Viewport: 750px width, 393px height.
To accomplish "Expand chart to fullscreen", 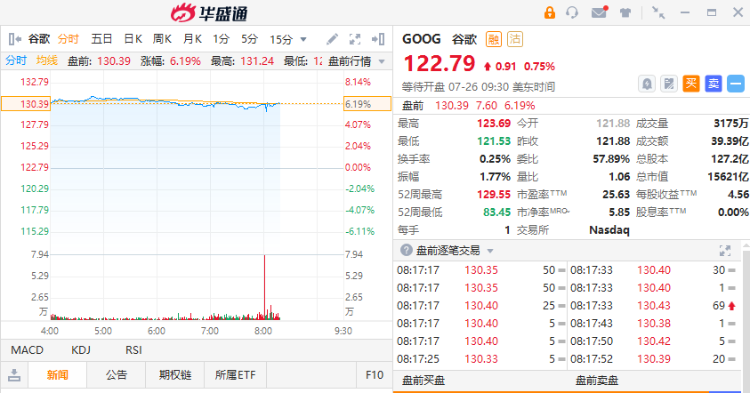I will tap(354, 39).
